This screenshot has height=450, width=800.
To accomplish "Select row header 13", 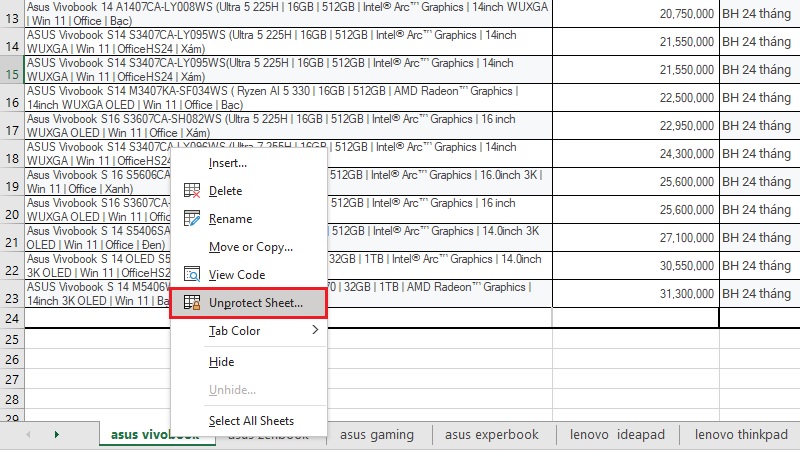I will (x=12, y=14).
